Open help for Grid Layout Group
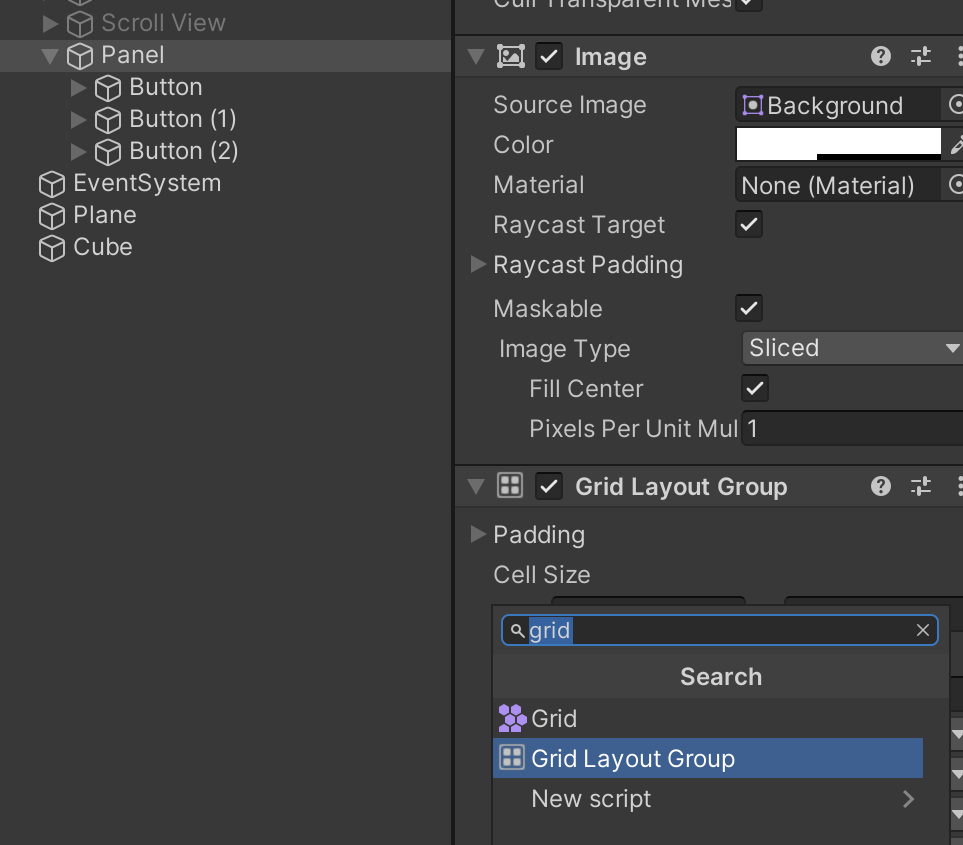 (x=881, y=487)
